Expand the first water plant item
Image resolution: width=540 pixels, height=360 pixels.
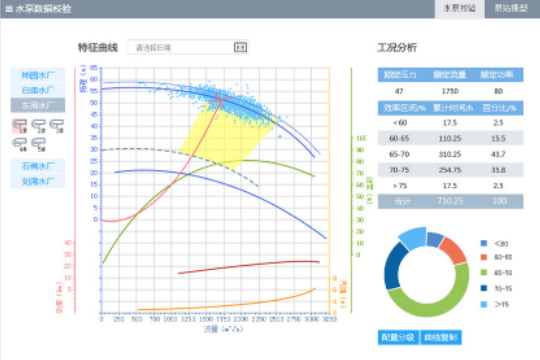point(38,75)
